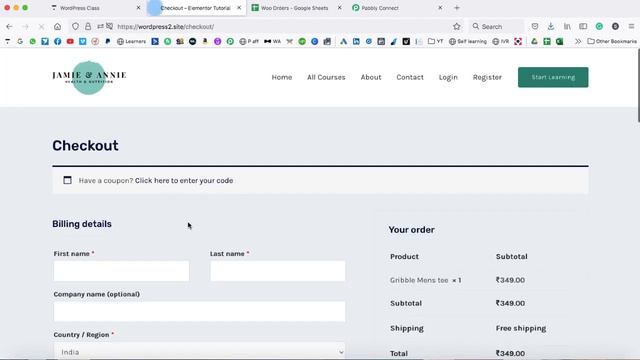
Task: Bookmark this page with the star icon
Action: point(457,27)
